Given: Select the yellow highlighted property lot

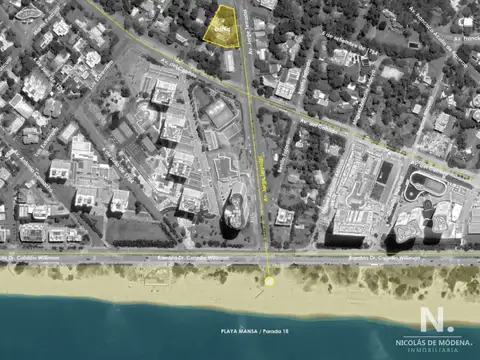Looking at the screenshot, I should [223, 27].
